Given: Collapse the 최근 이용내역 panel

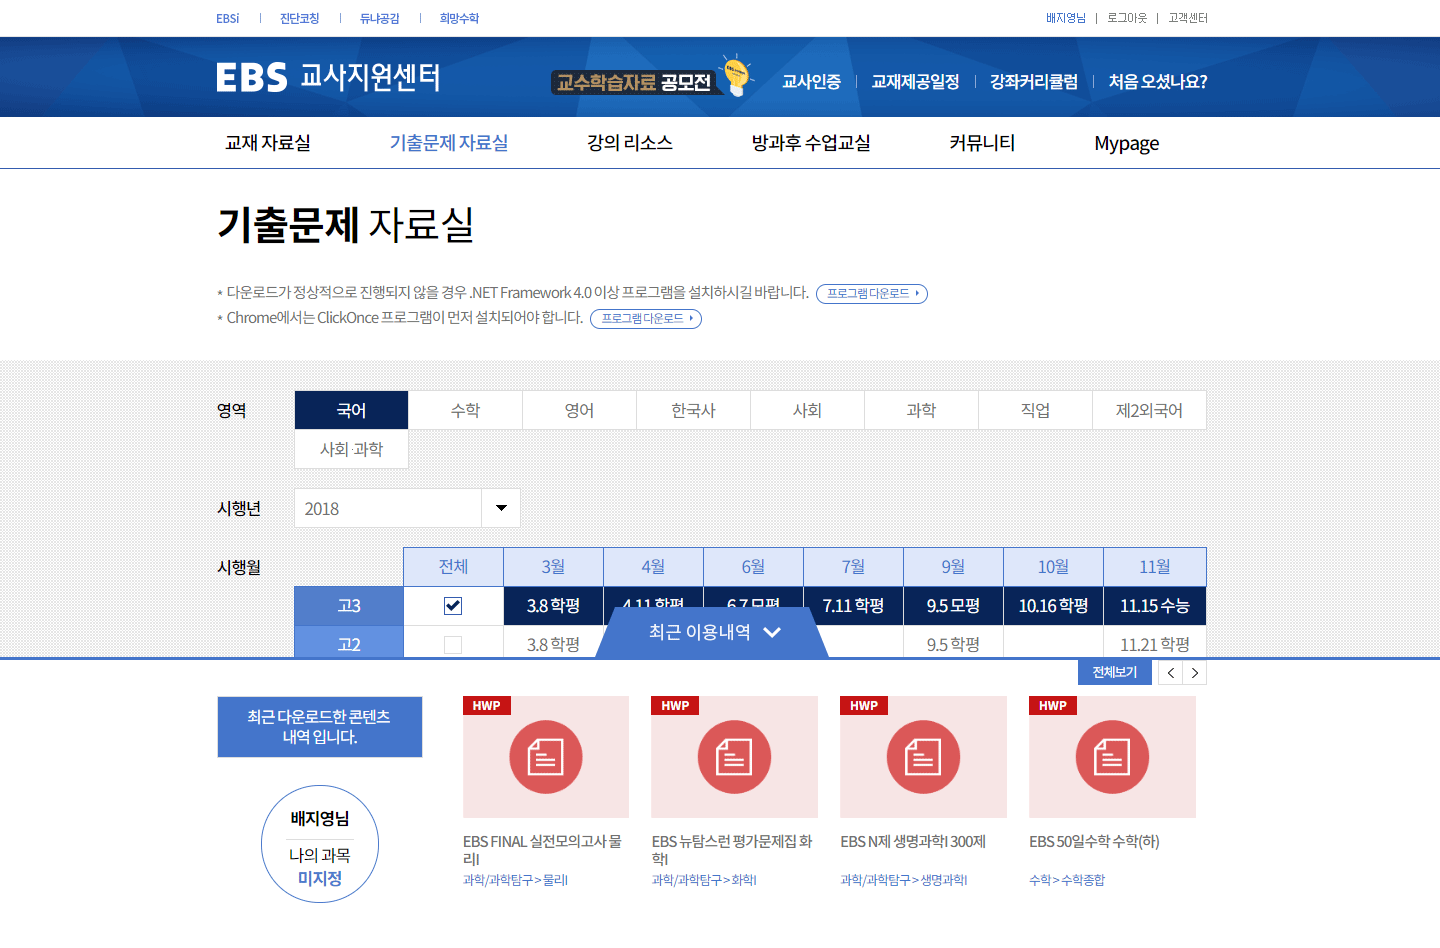Looking at the screenshot, I should [x=713, y=632].
